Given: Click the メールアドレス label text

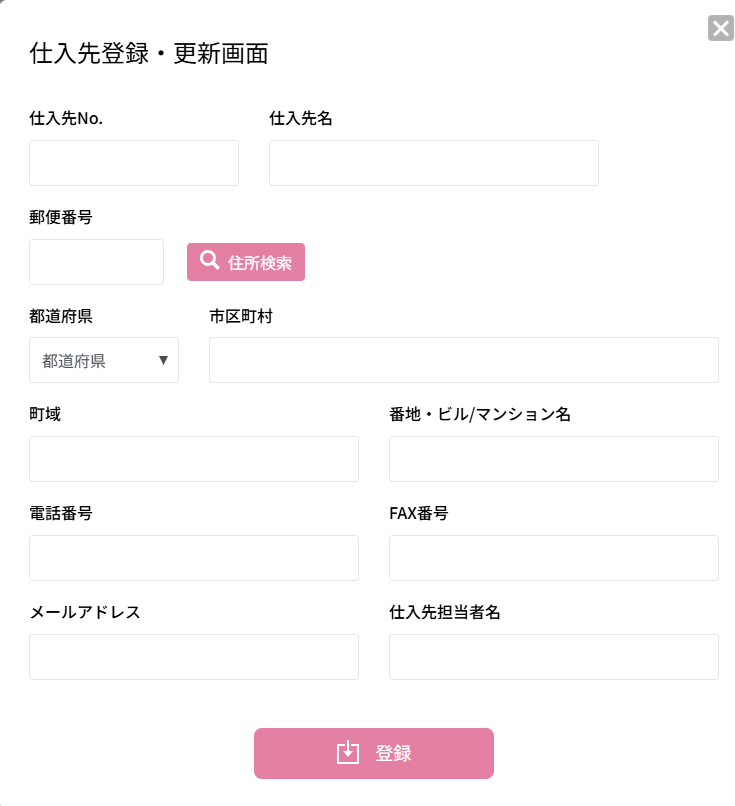Looking at the screenshot, I should pos(85,612).
